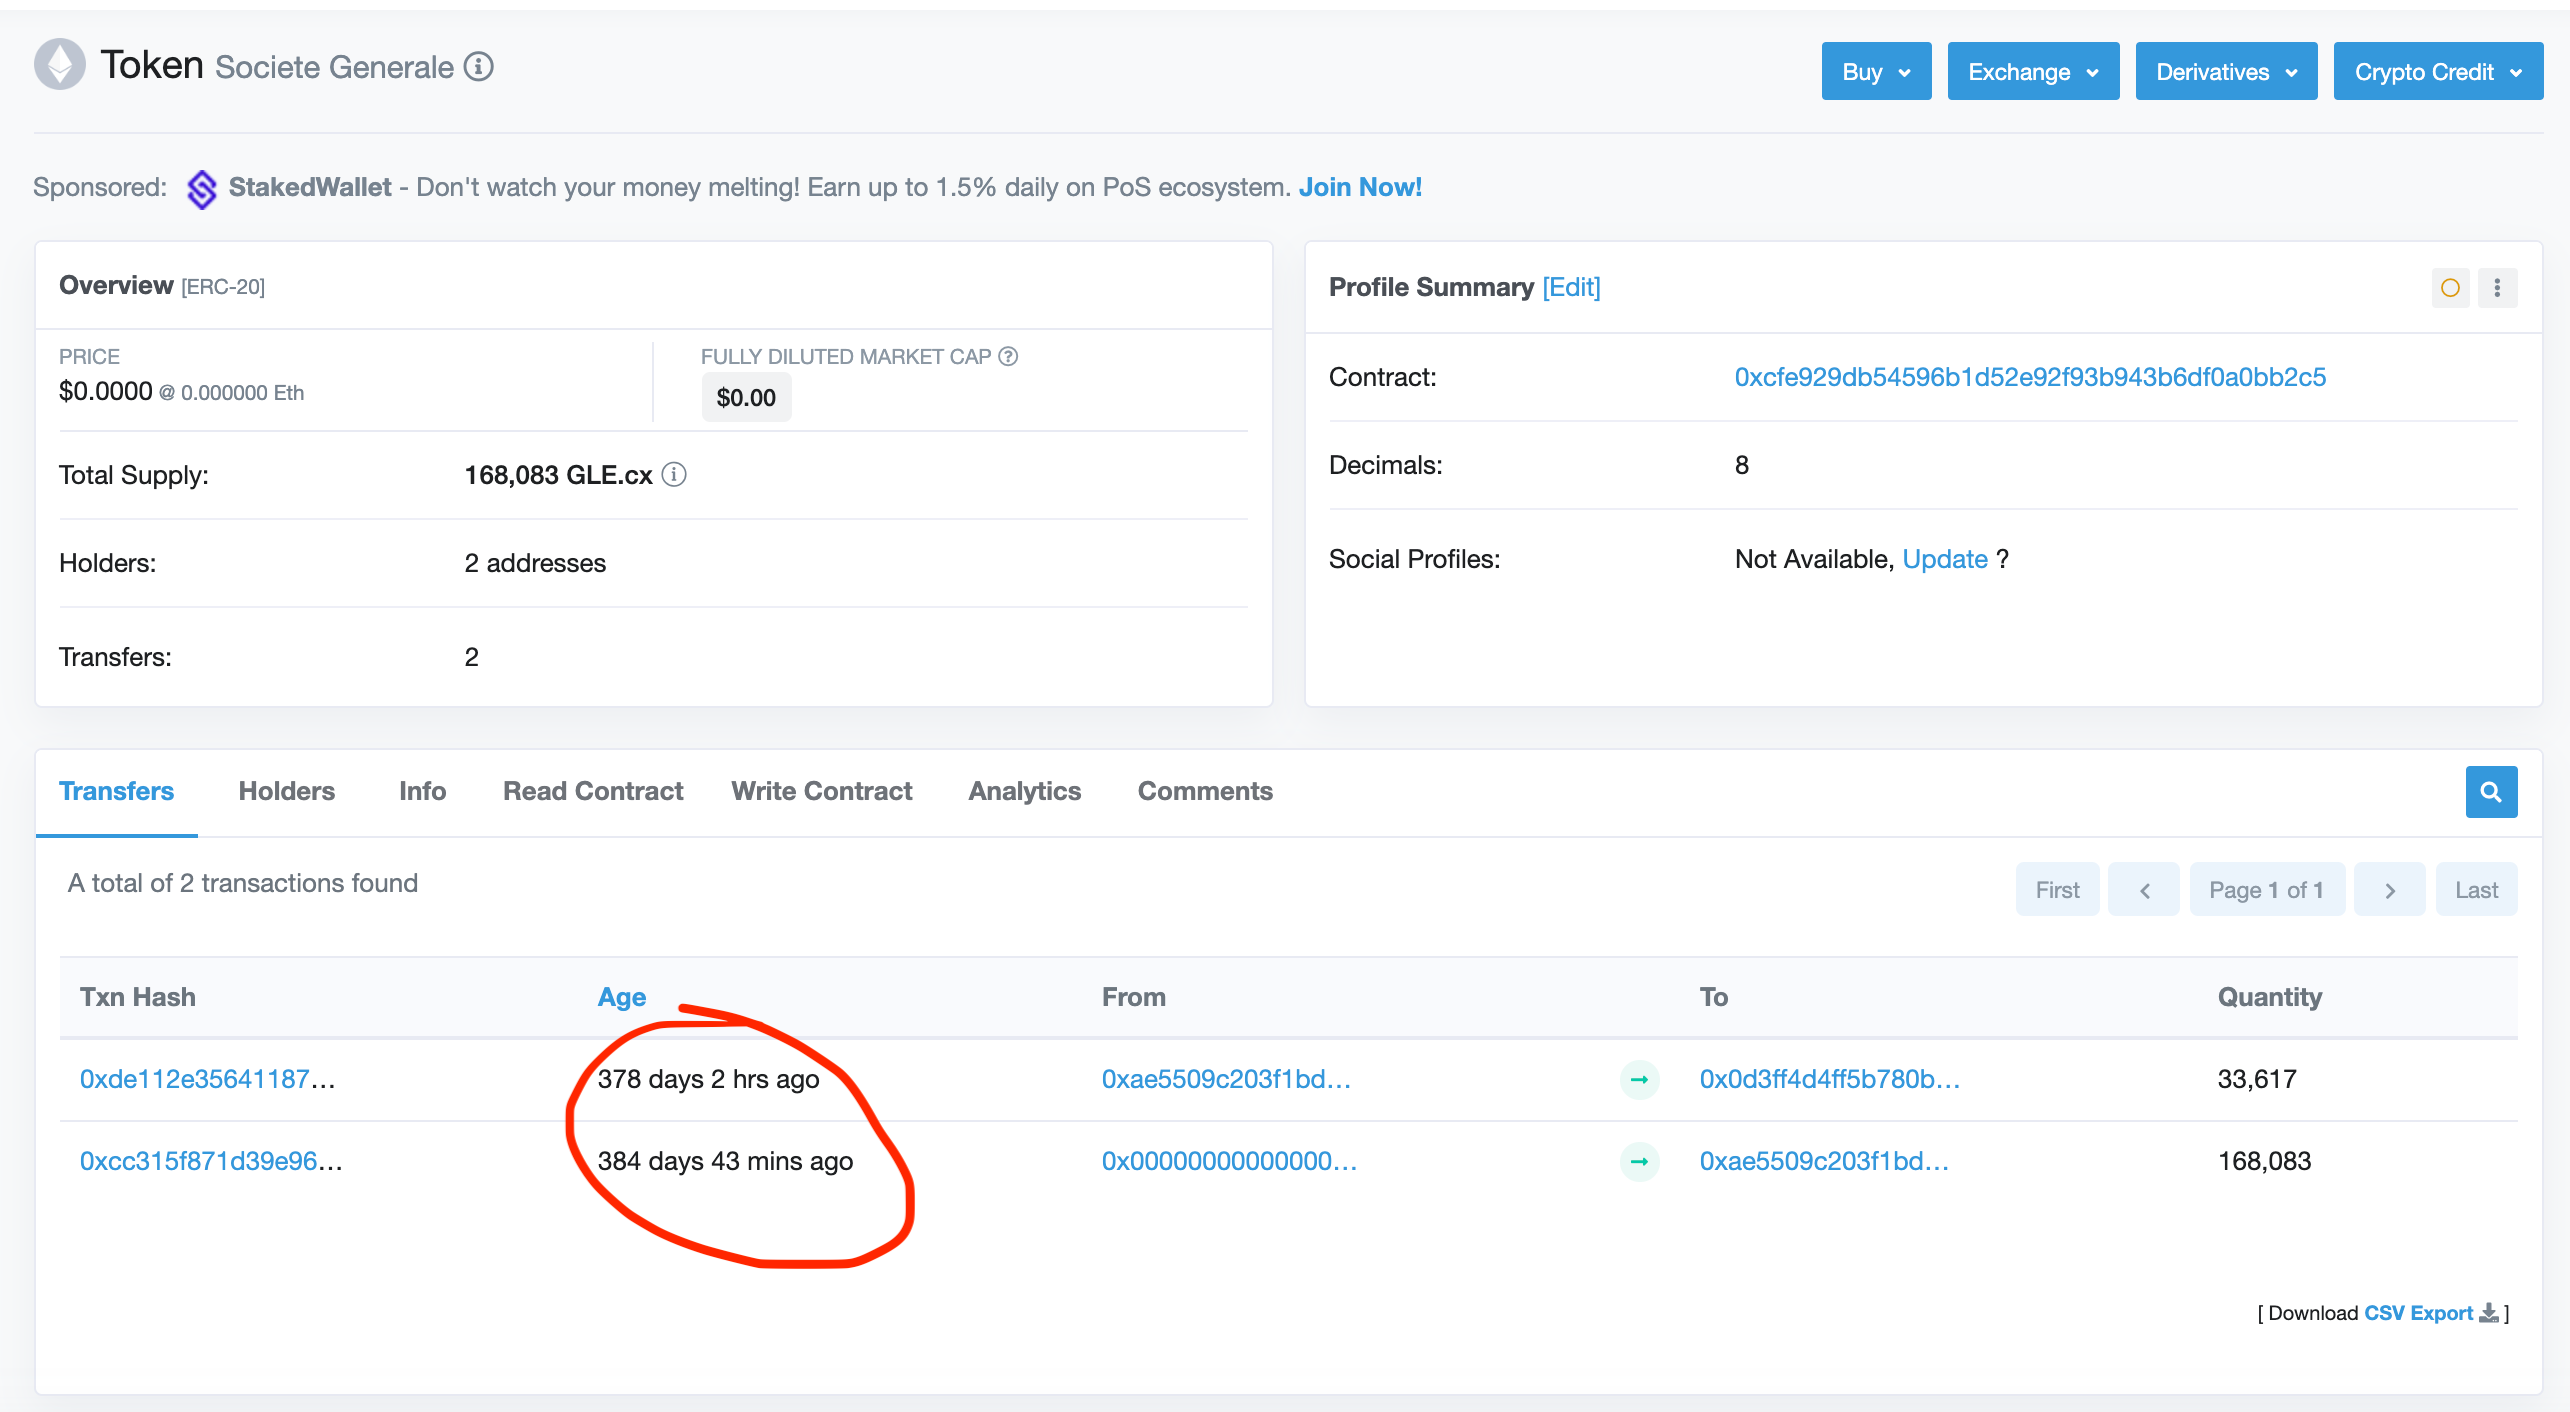Image resolution: width=2570 pixels, height=1412 pixels.
Task: Open the three-dot menu in Profile Summary
Action: tap(2497, 288)
